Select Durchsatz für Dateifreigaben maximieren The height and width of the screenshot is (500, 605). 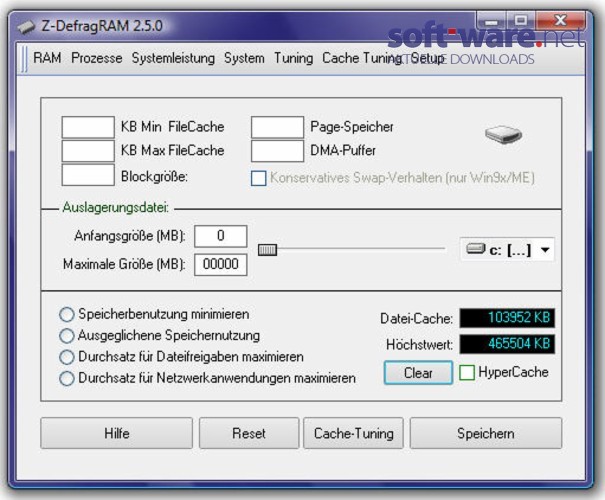[66, 357]
